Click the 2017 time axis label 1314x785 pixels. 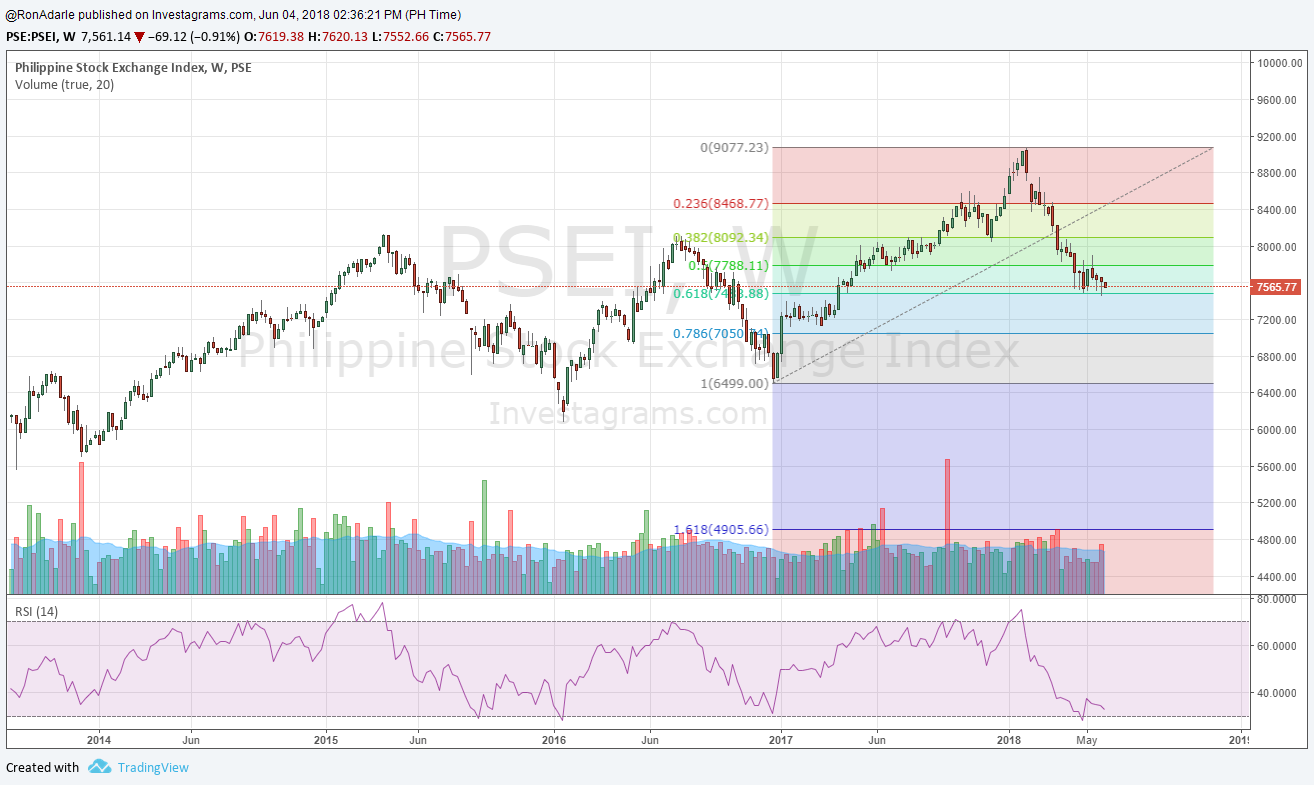(781, 740)
